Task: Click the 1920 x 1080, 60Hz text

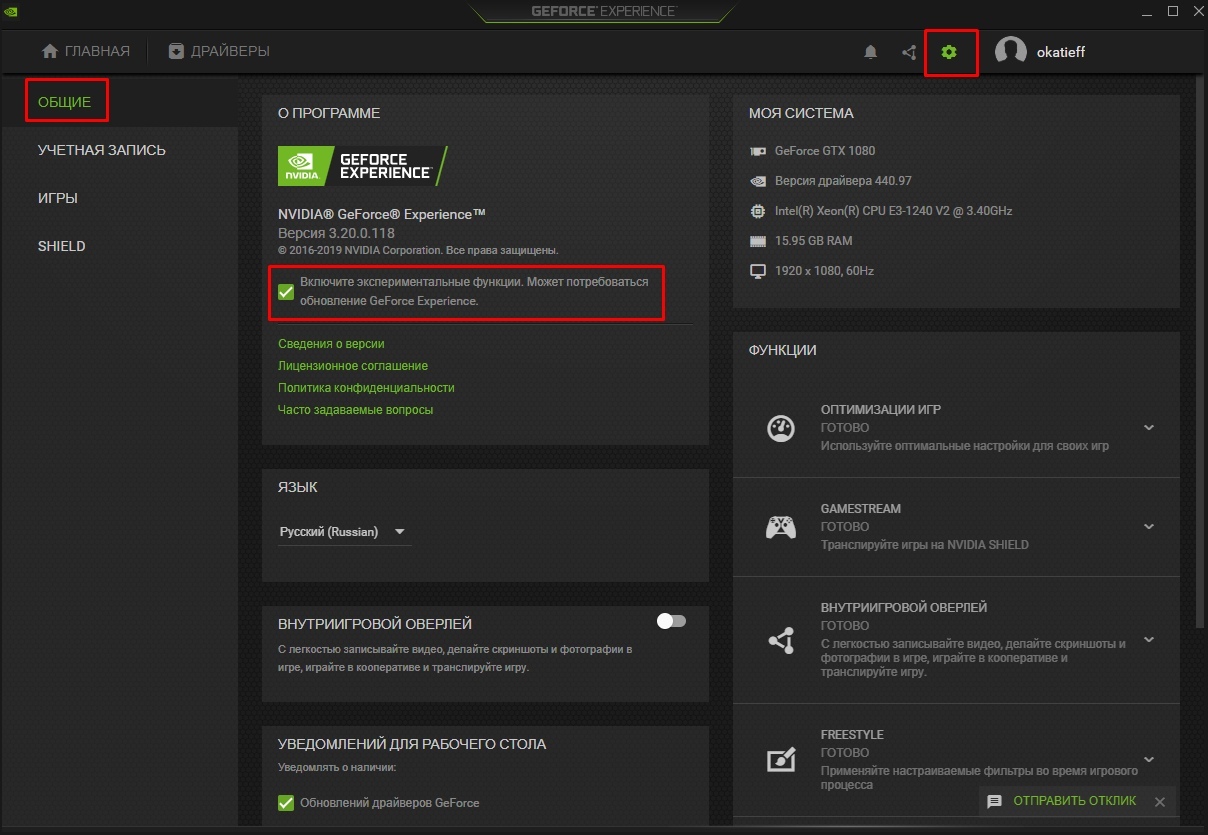Action: [x=825, y=271]
